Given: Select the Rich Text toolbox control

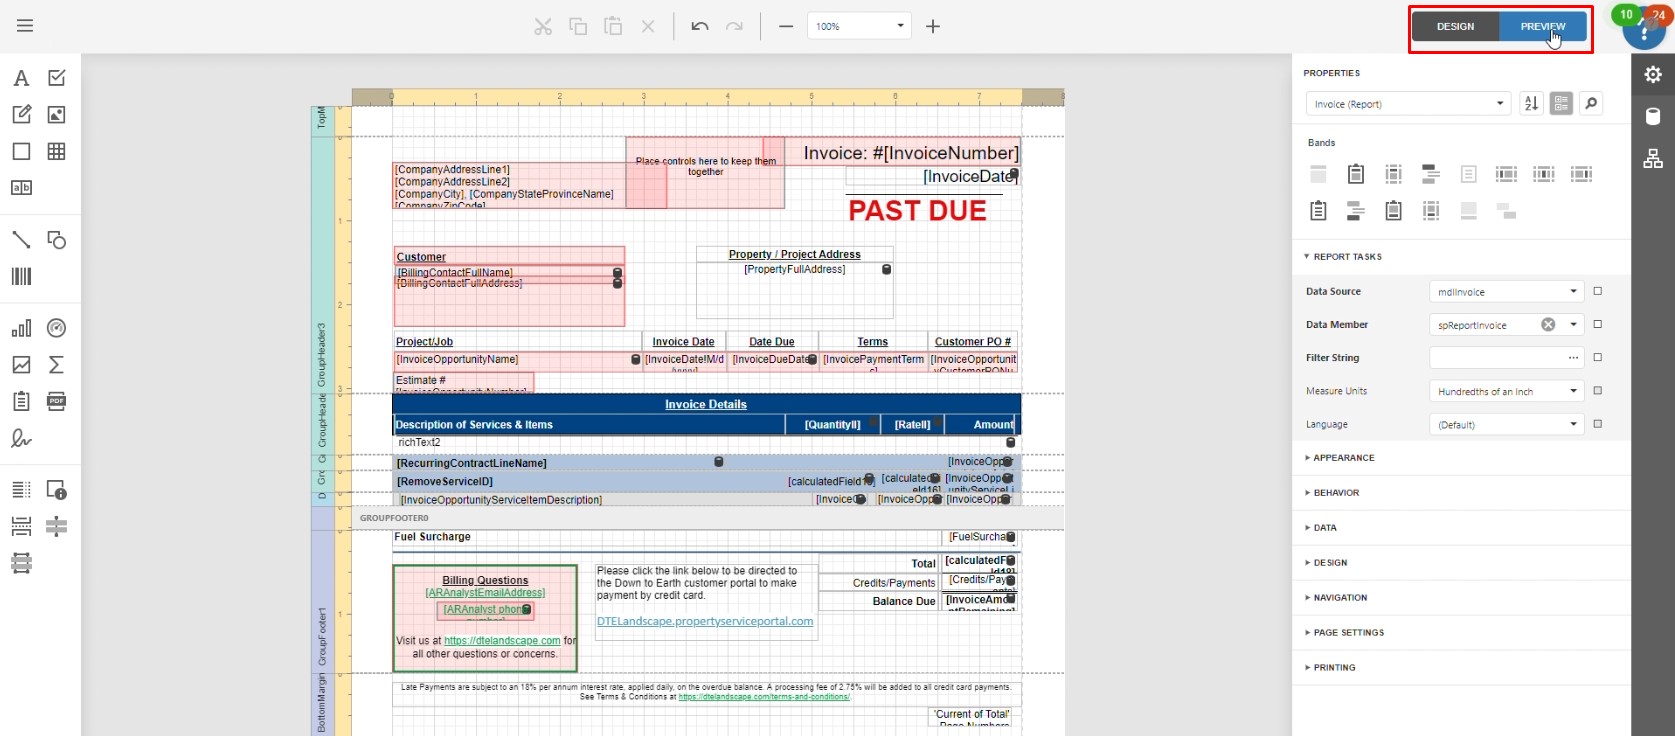Looking at the screenshot, I should [x=21, y=115].
